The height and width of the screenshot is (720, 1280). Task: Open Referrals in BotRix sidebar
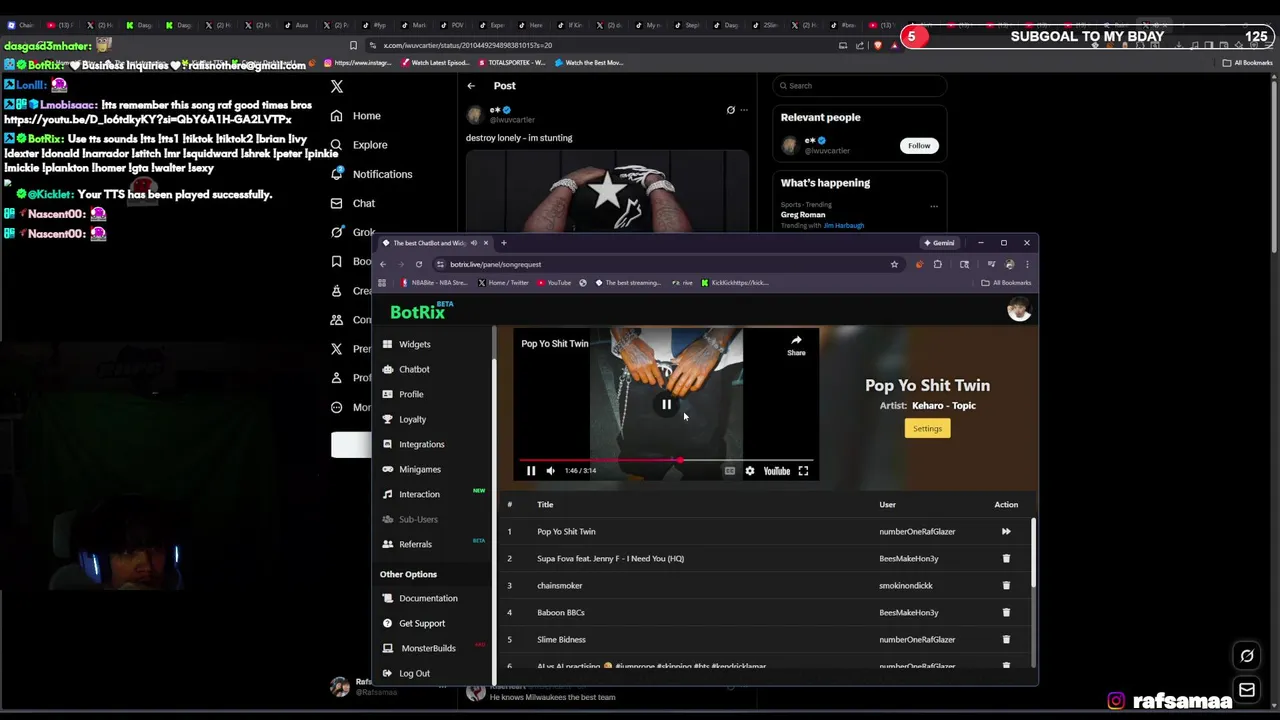[x=415, y=544]
